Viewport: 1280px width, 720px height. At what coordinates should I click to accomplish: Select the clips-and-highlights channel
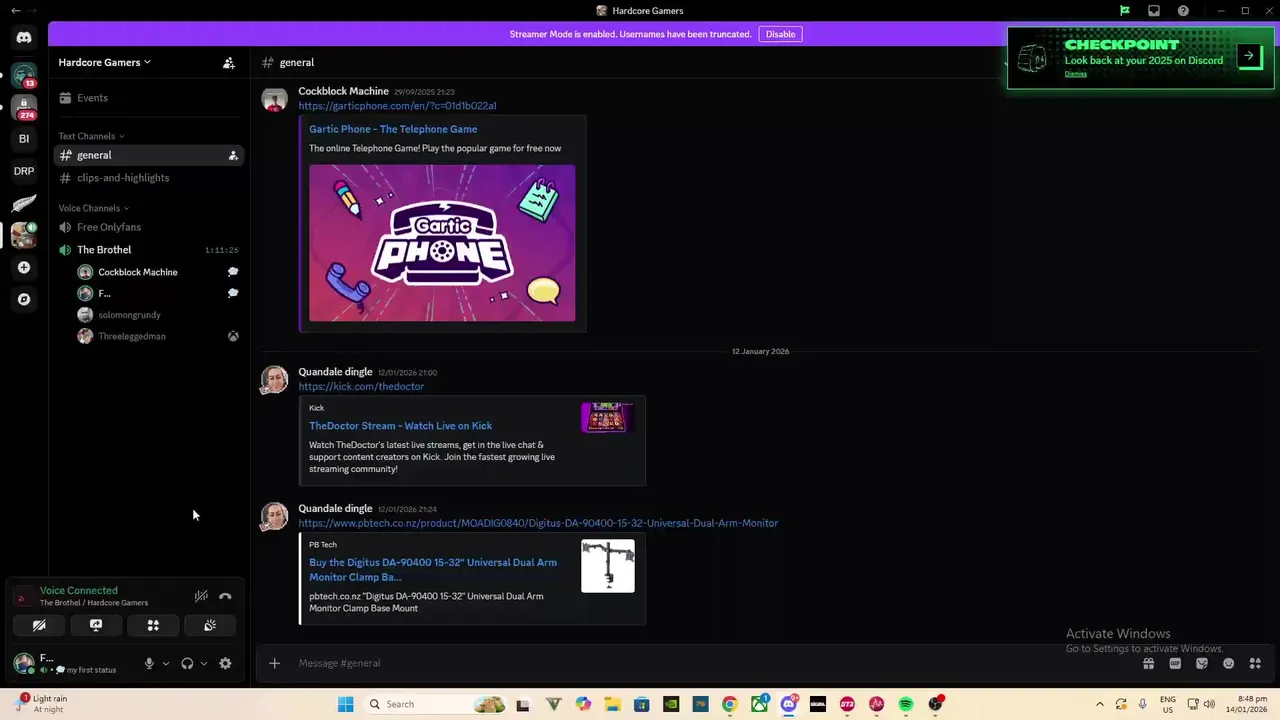pyautogui.click(x=149, y=178)
